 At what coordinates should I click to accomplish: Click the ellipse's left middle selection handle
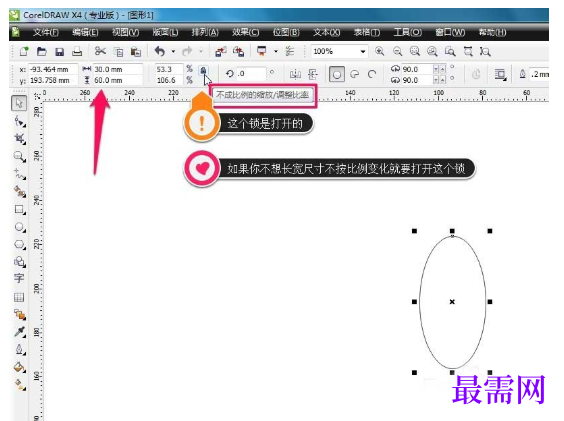(x=414, y=302)
